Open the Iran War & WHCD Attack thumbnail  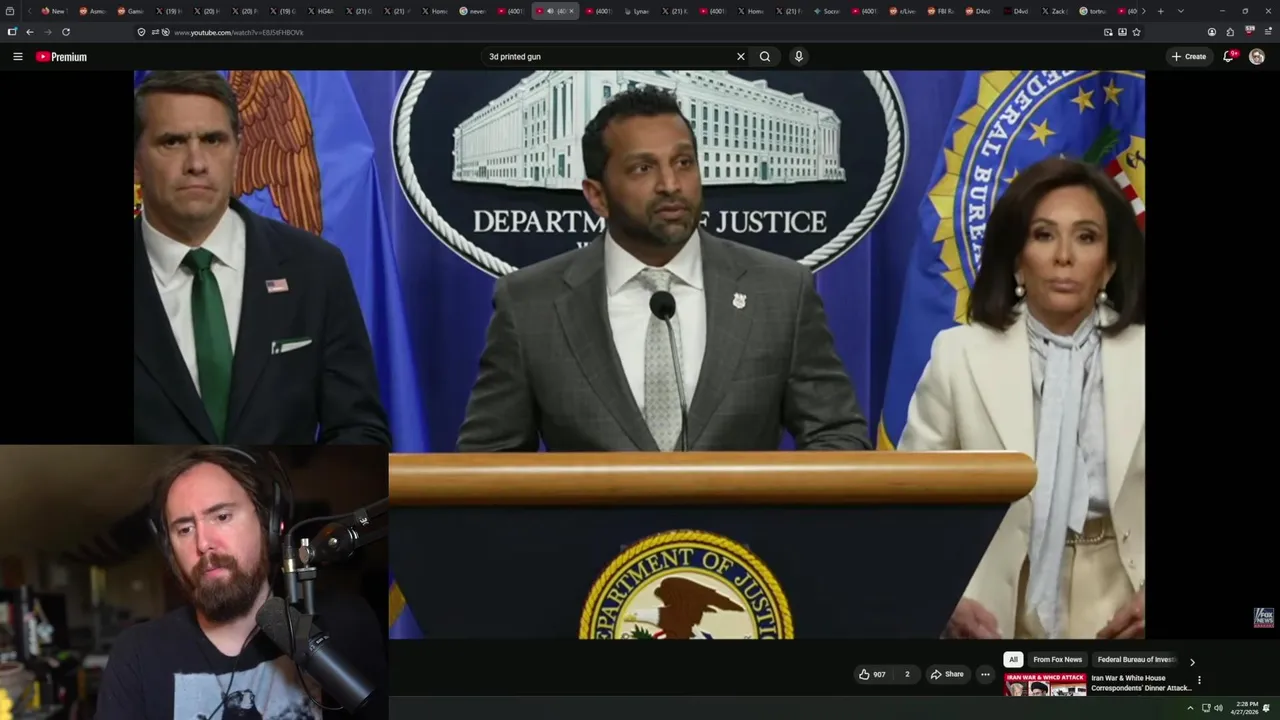(x=1045, y=685)
